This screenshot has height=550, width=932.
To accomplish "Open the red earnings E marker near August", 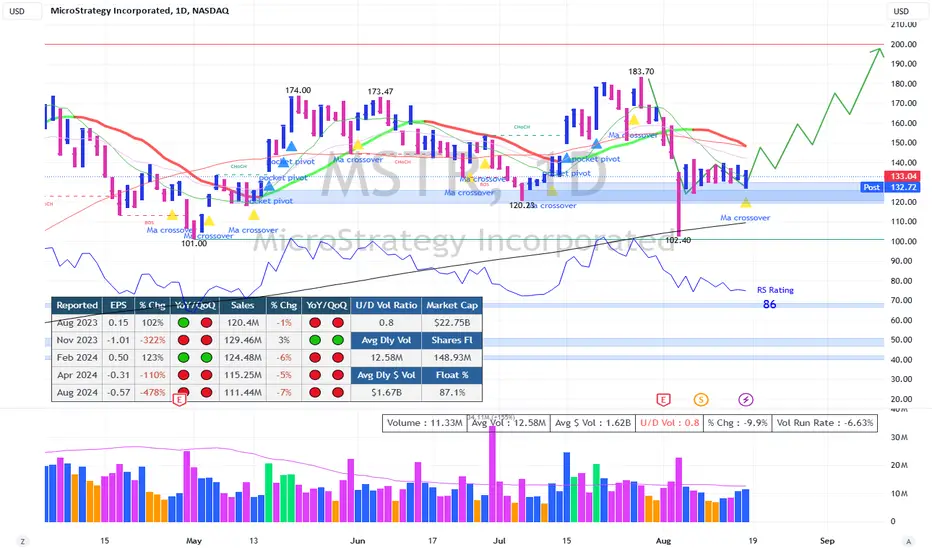I will pos(663,400).
